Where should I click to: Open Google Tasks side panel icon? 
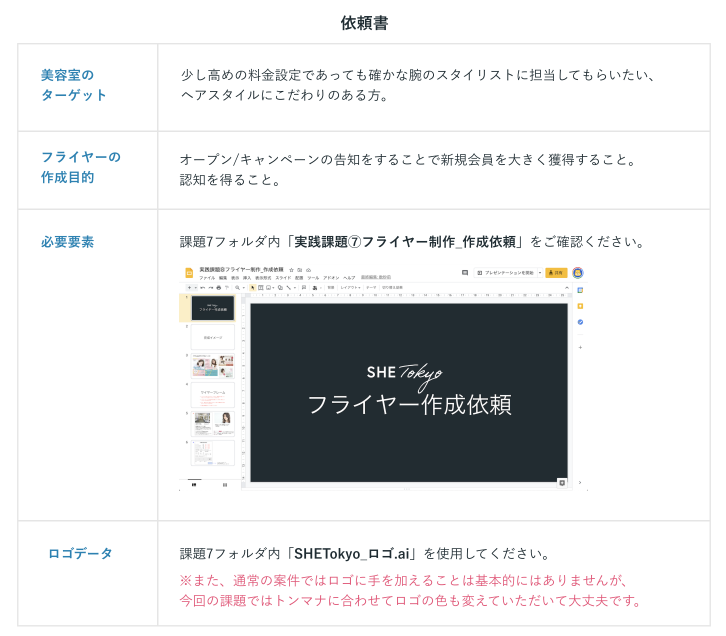(x=580, y=321)
